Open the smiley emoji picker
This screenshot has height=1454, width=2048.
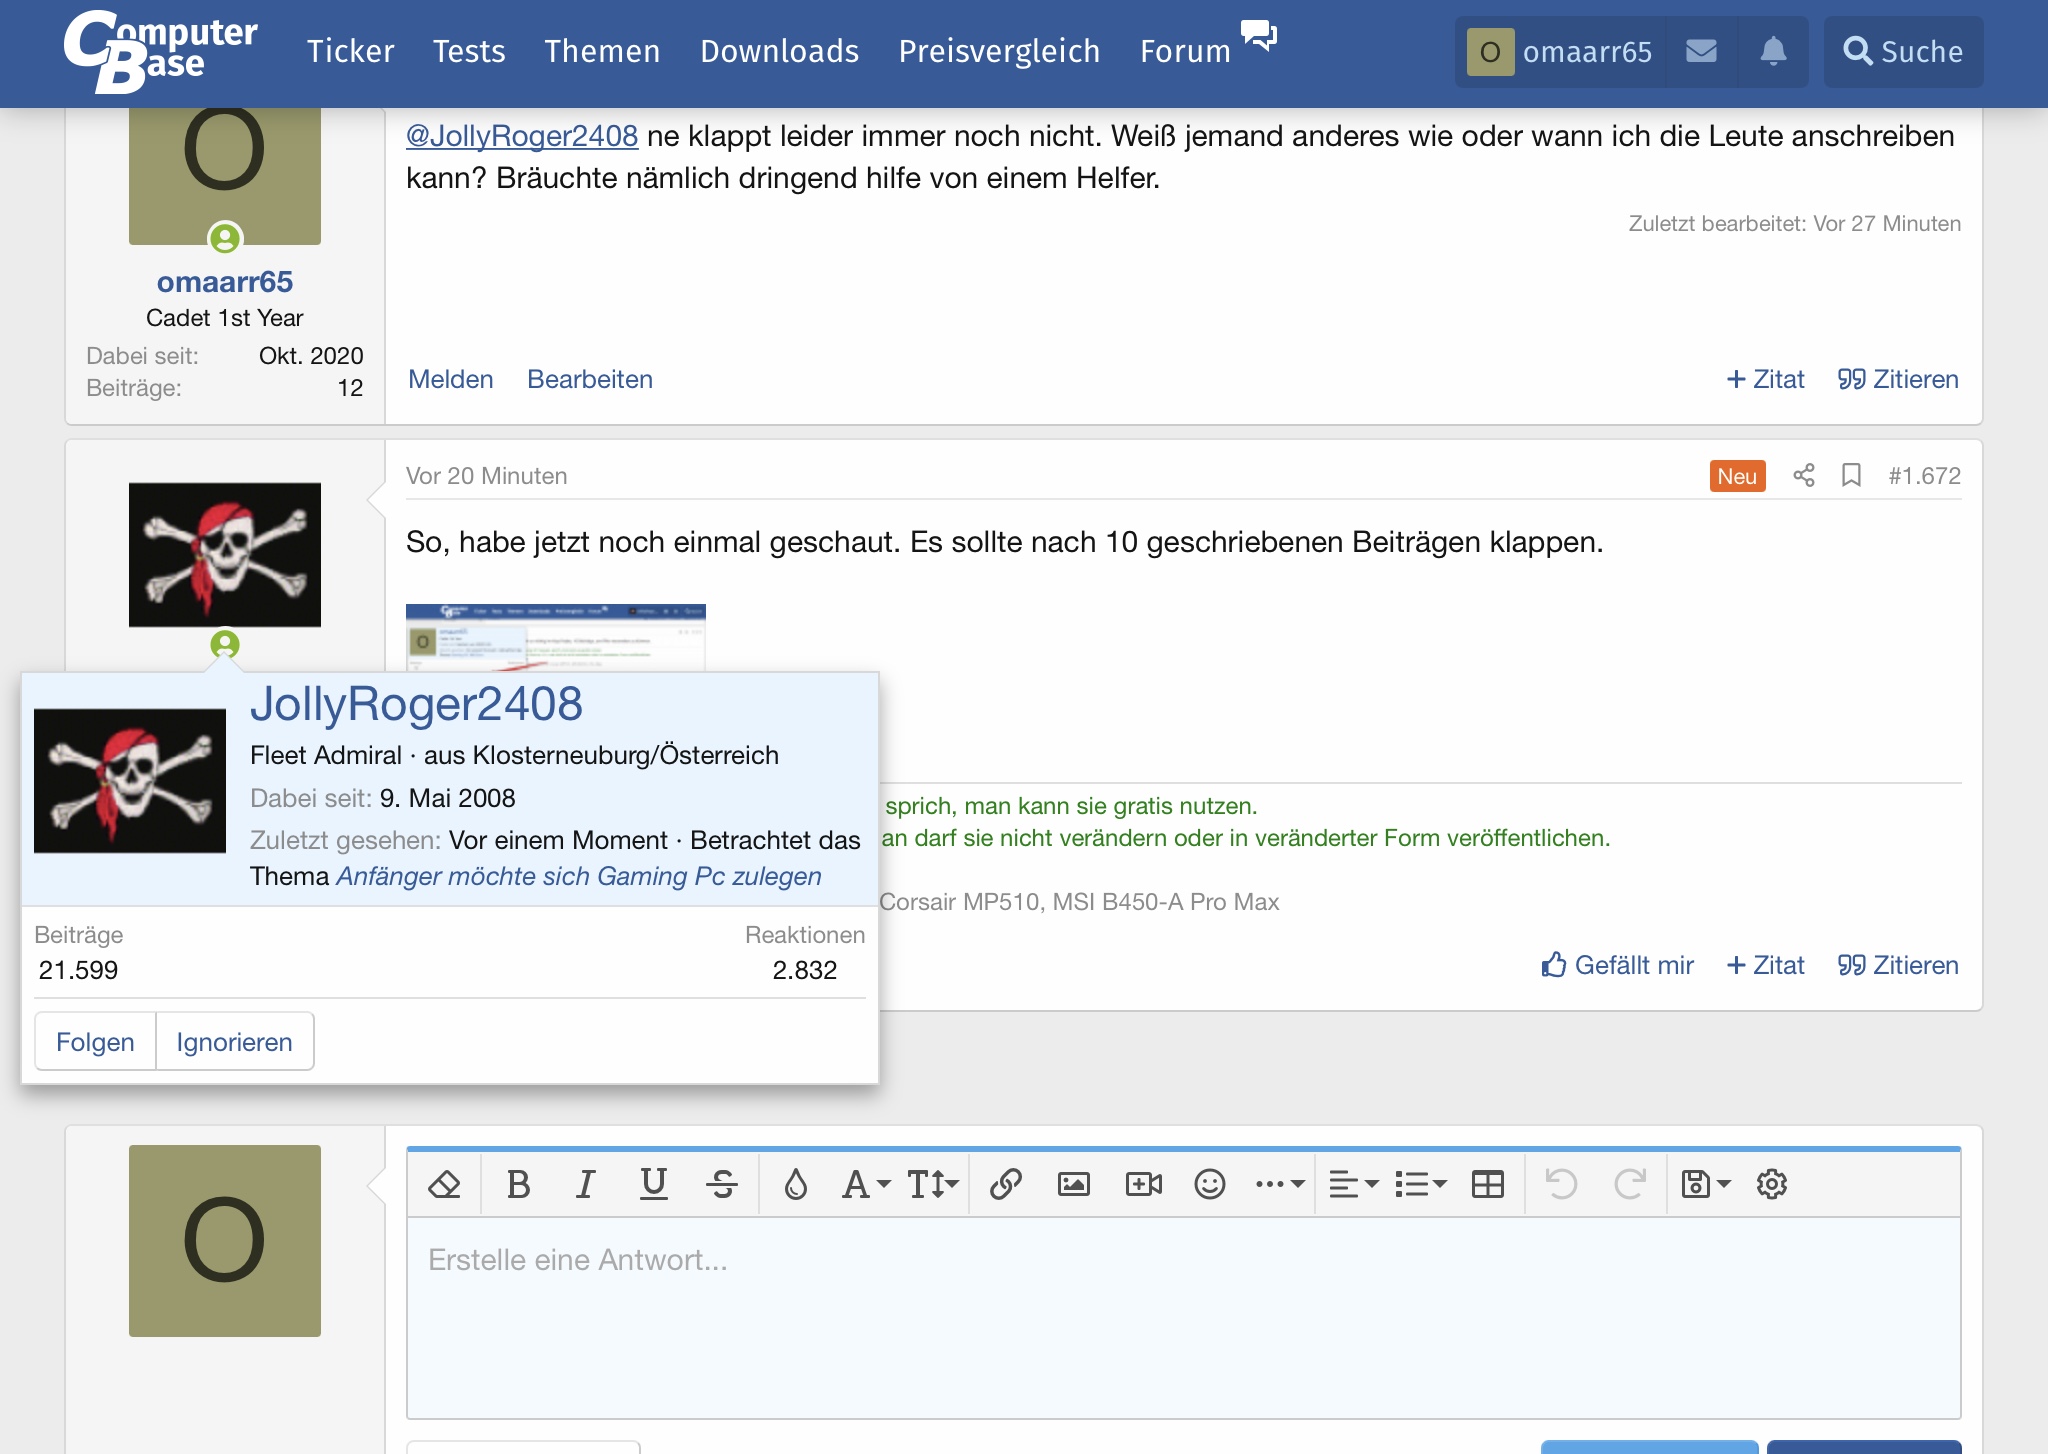[1209, 1184]
